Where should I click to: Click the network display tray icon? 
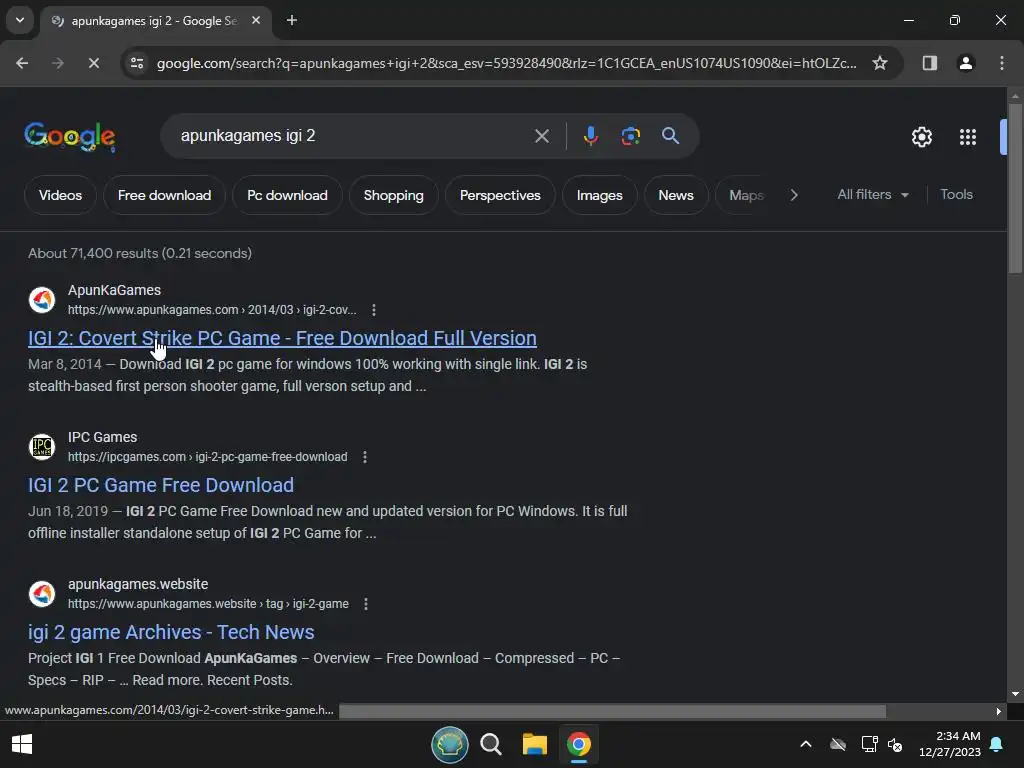(x=869, y=744)
